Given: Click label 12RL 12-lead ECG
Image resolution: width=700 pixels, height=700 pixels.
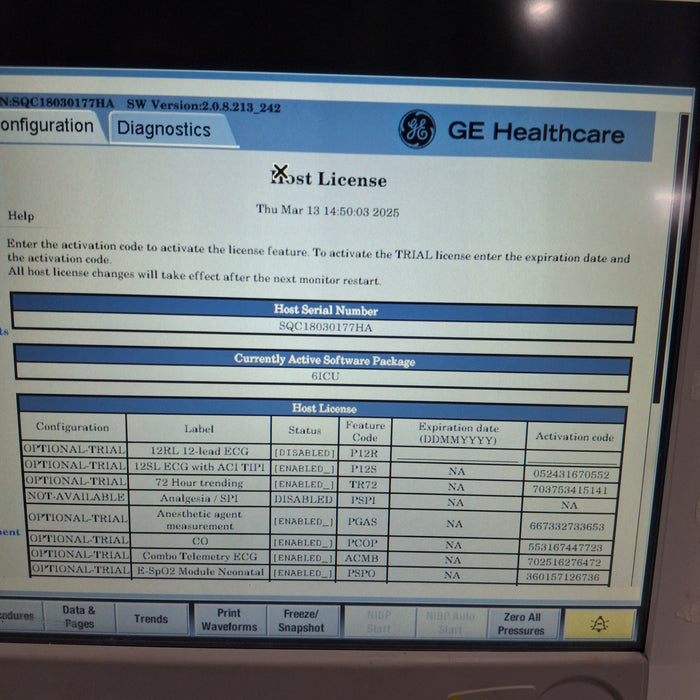Looking at the screenshot, I should (x=199, y=451).
